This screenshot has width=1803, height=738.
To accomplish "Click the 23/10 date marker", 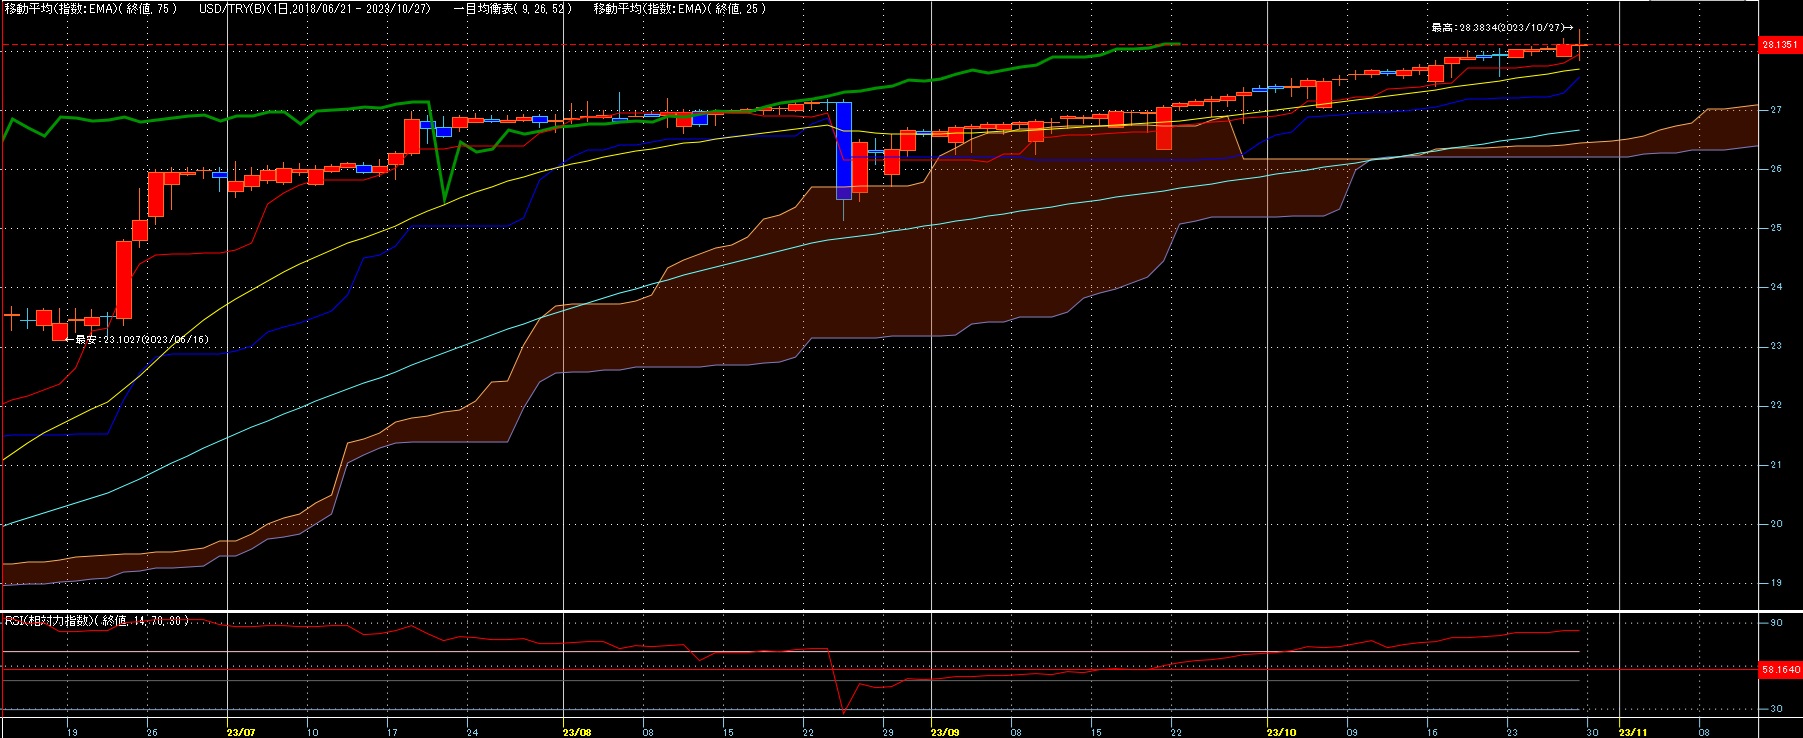I will (x=1281, y=731).
